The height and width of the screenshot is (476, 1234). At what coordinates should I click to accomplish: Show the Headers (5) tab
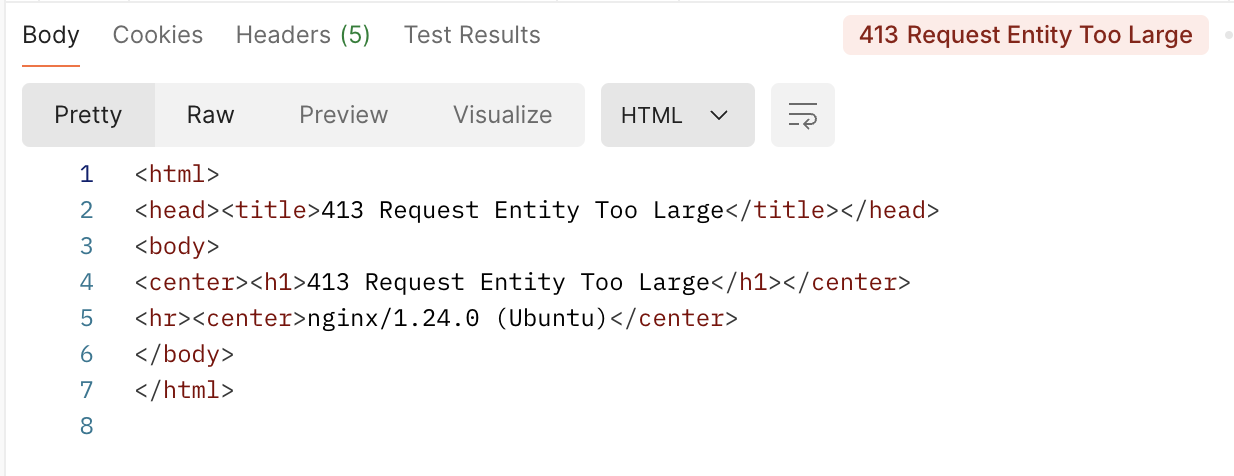point(303,35)
